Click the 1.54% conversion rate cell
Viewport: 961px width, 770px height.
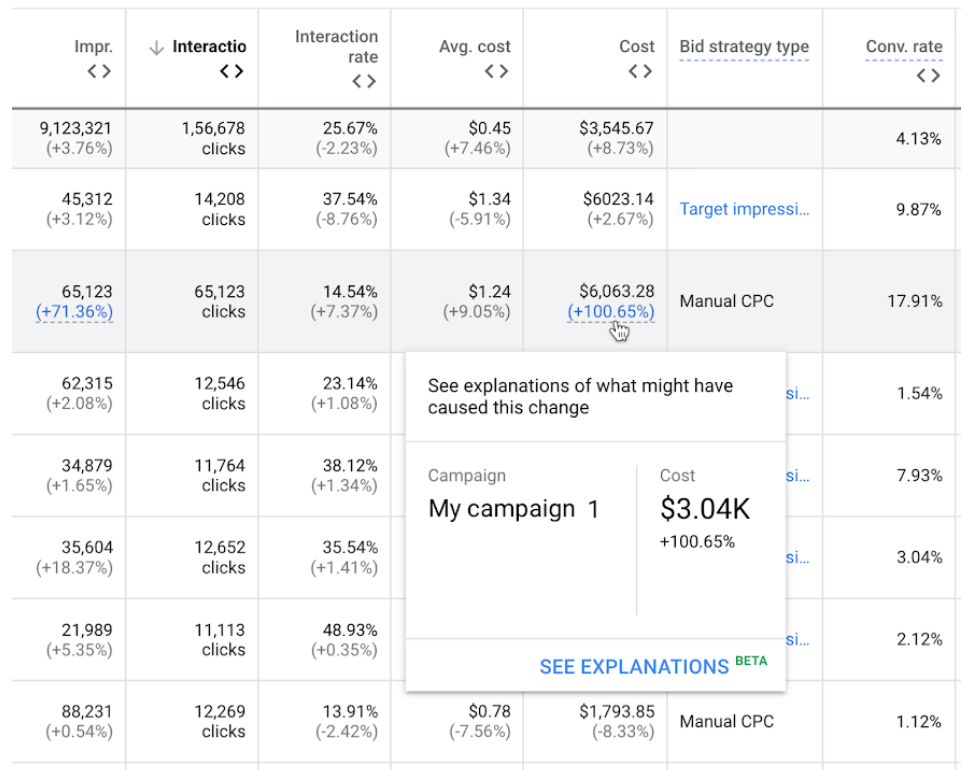coord(919,393)
